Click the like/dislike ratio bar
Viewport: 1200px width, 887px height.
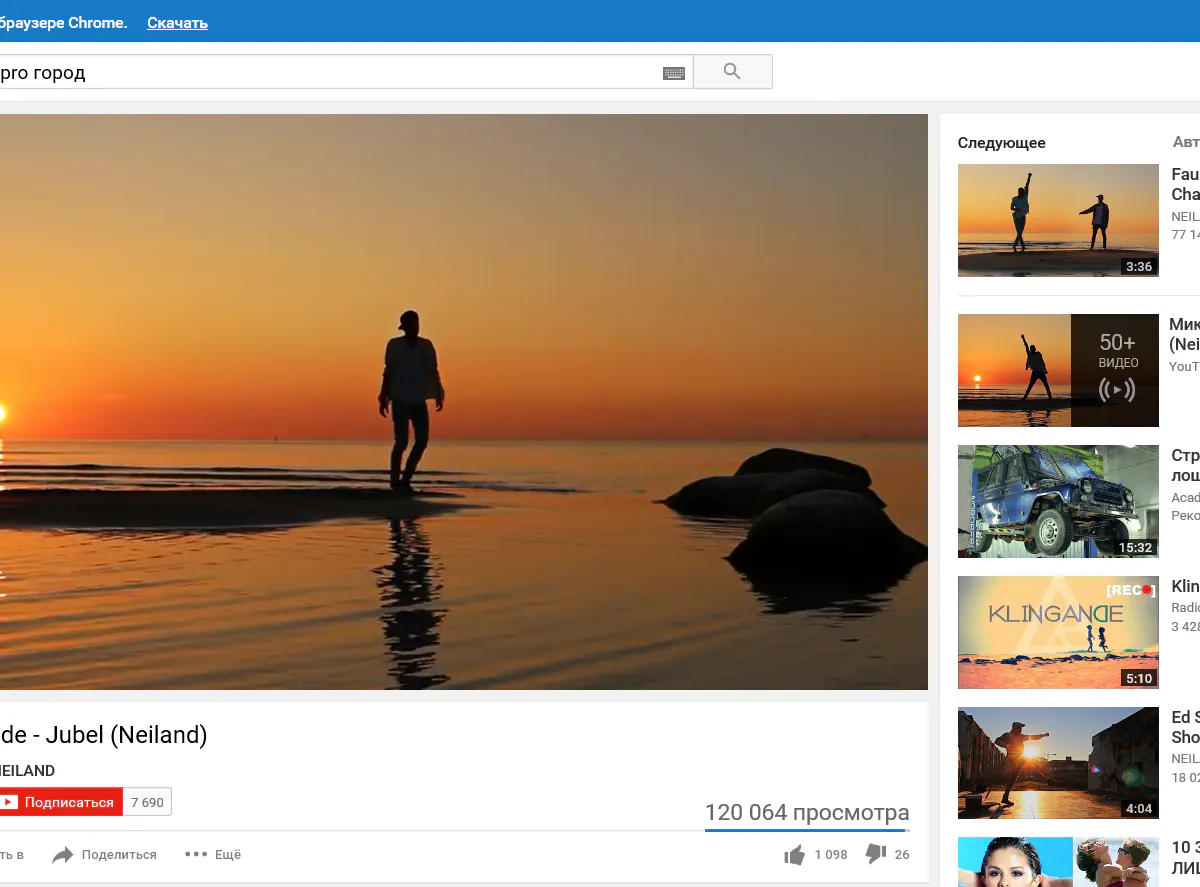pyautogui.click(x=806, y=830)
